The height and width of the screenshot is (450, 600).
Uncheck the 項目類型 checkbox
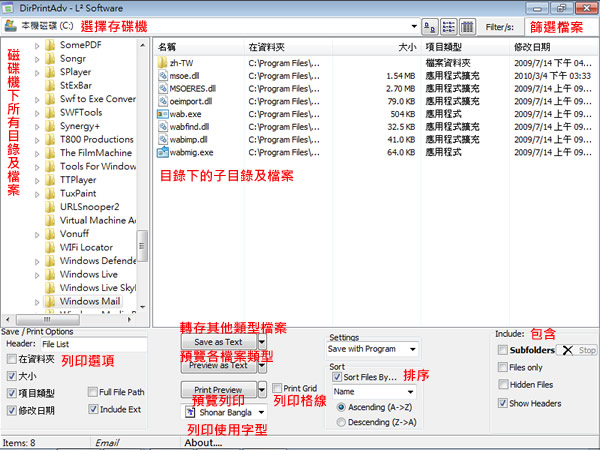tap(12, 393)
